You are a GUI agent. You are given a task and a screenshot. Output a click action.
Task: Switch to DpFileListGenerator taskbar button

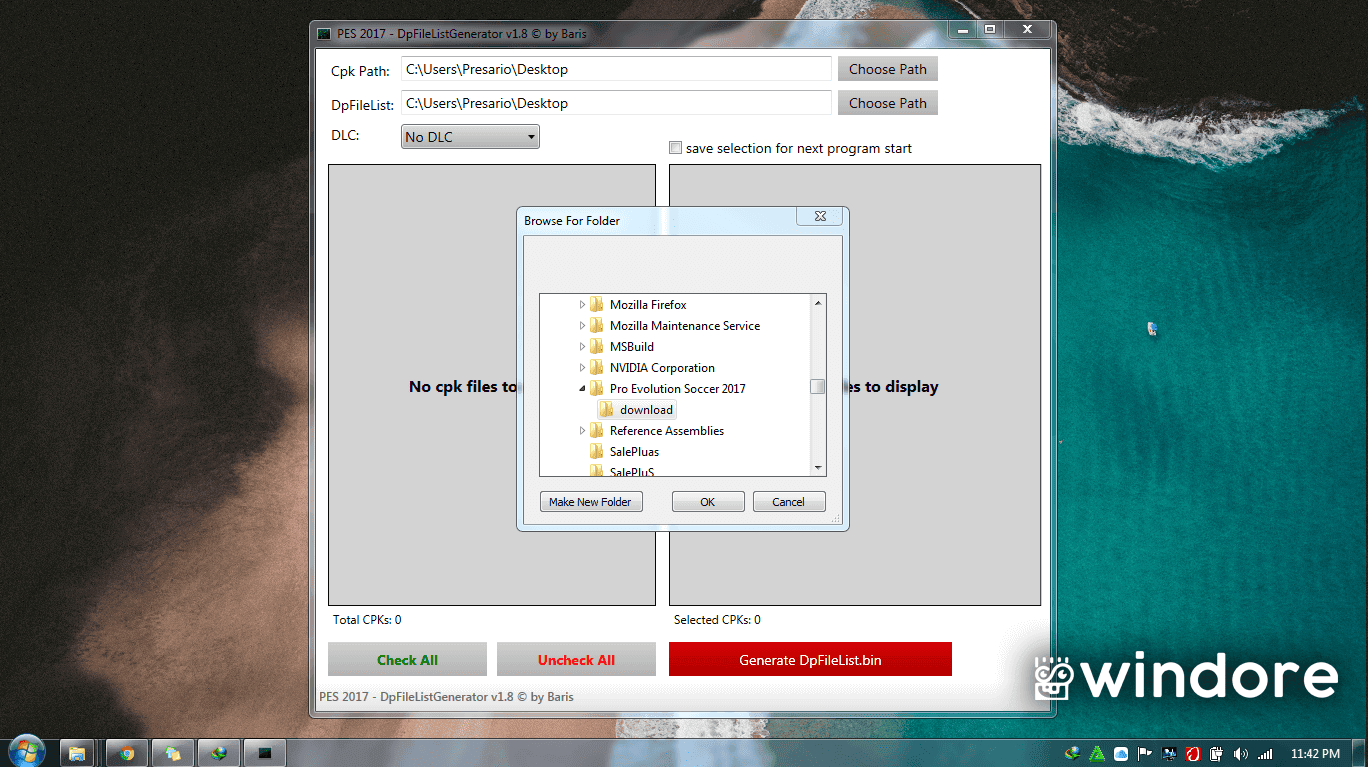click(x=265, y=753)
